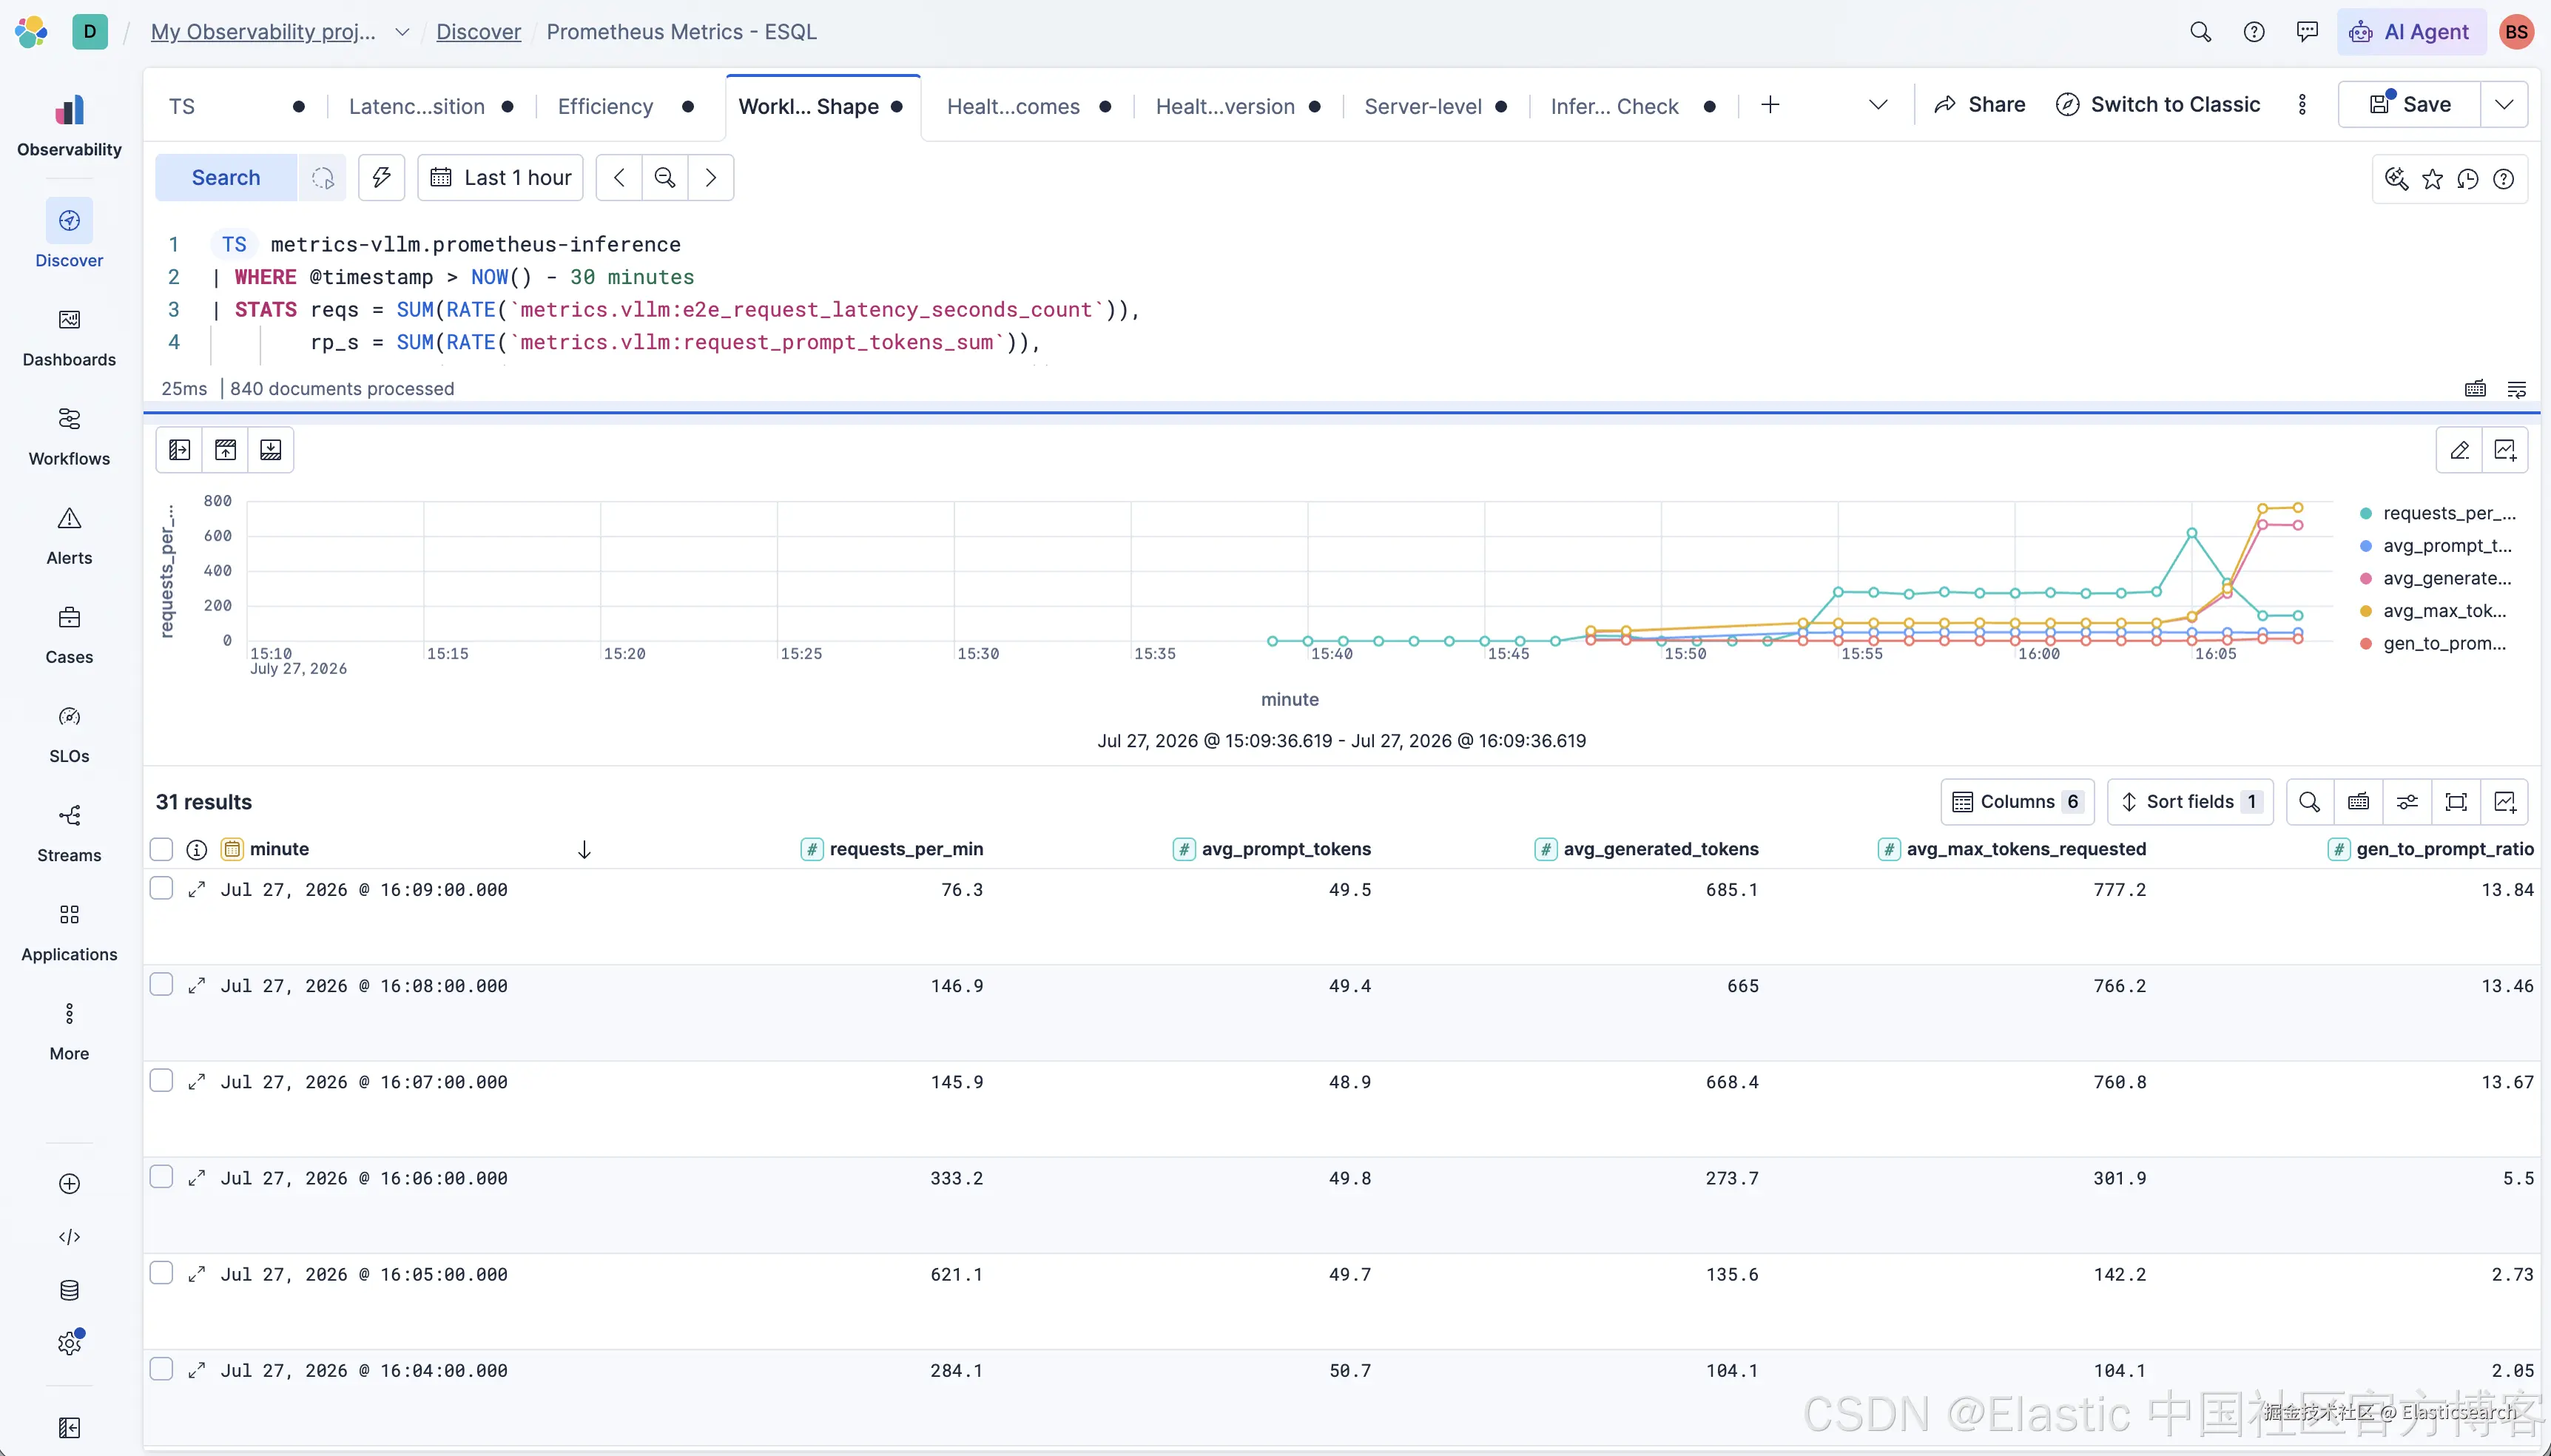Click the lightning bolt quick actions icon

click(x=381, y=178)
